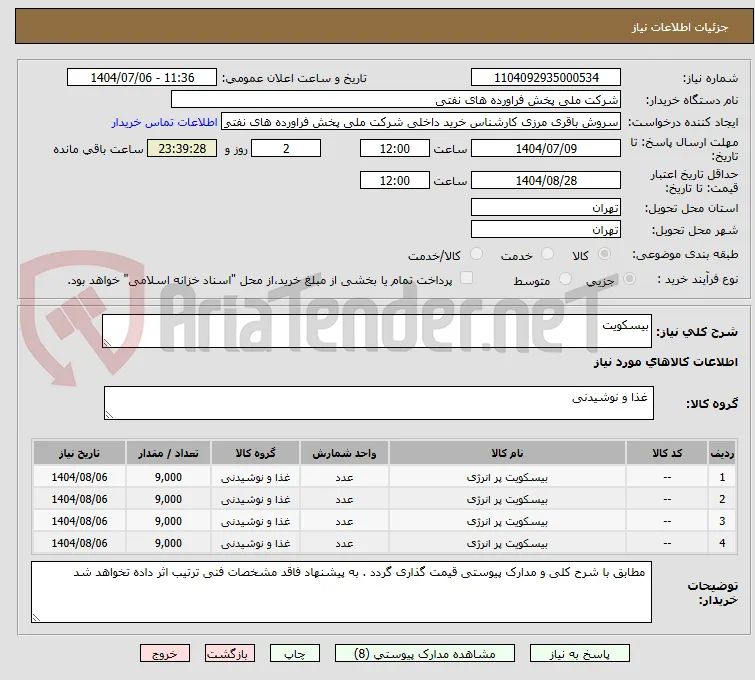This screenshot has width=755, height=680.
Task: Click the resize grip of شرح کلی box
Action: point(107,342)
